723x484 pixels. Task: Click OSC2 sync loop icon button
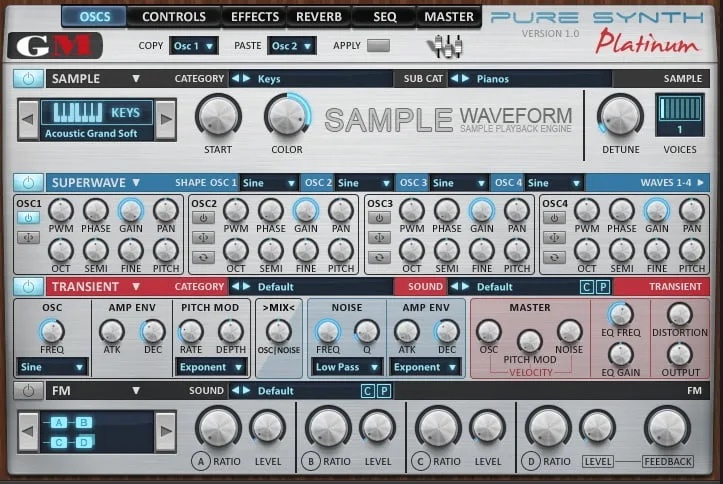click(203, 257)
